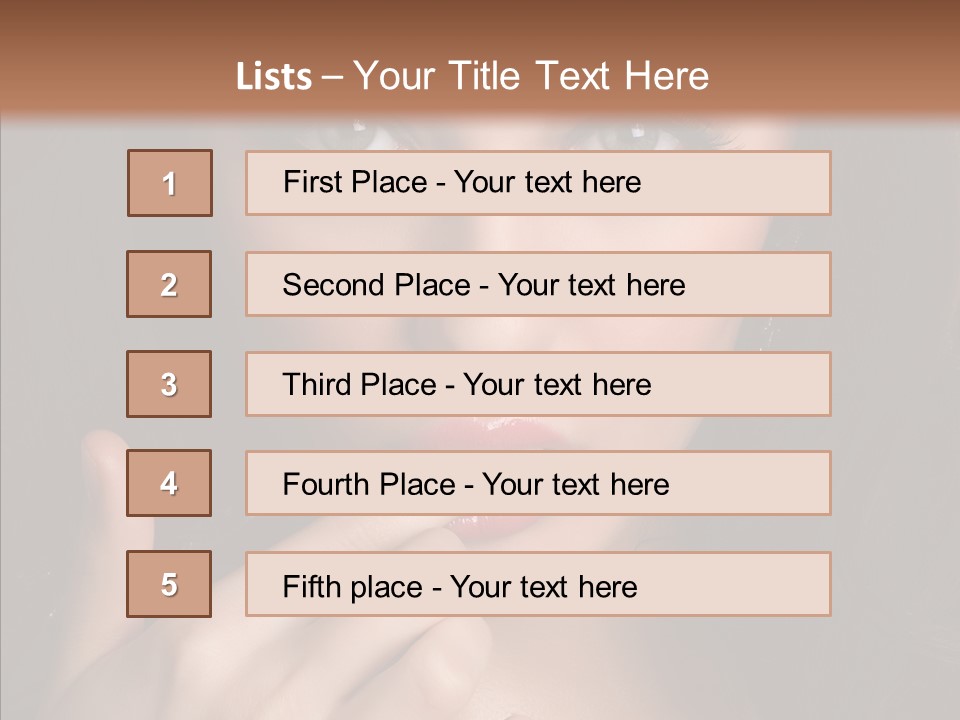Click the word 'Fifth' in the list
Viewport: 960px width, 720px height.
(311, 586)
